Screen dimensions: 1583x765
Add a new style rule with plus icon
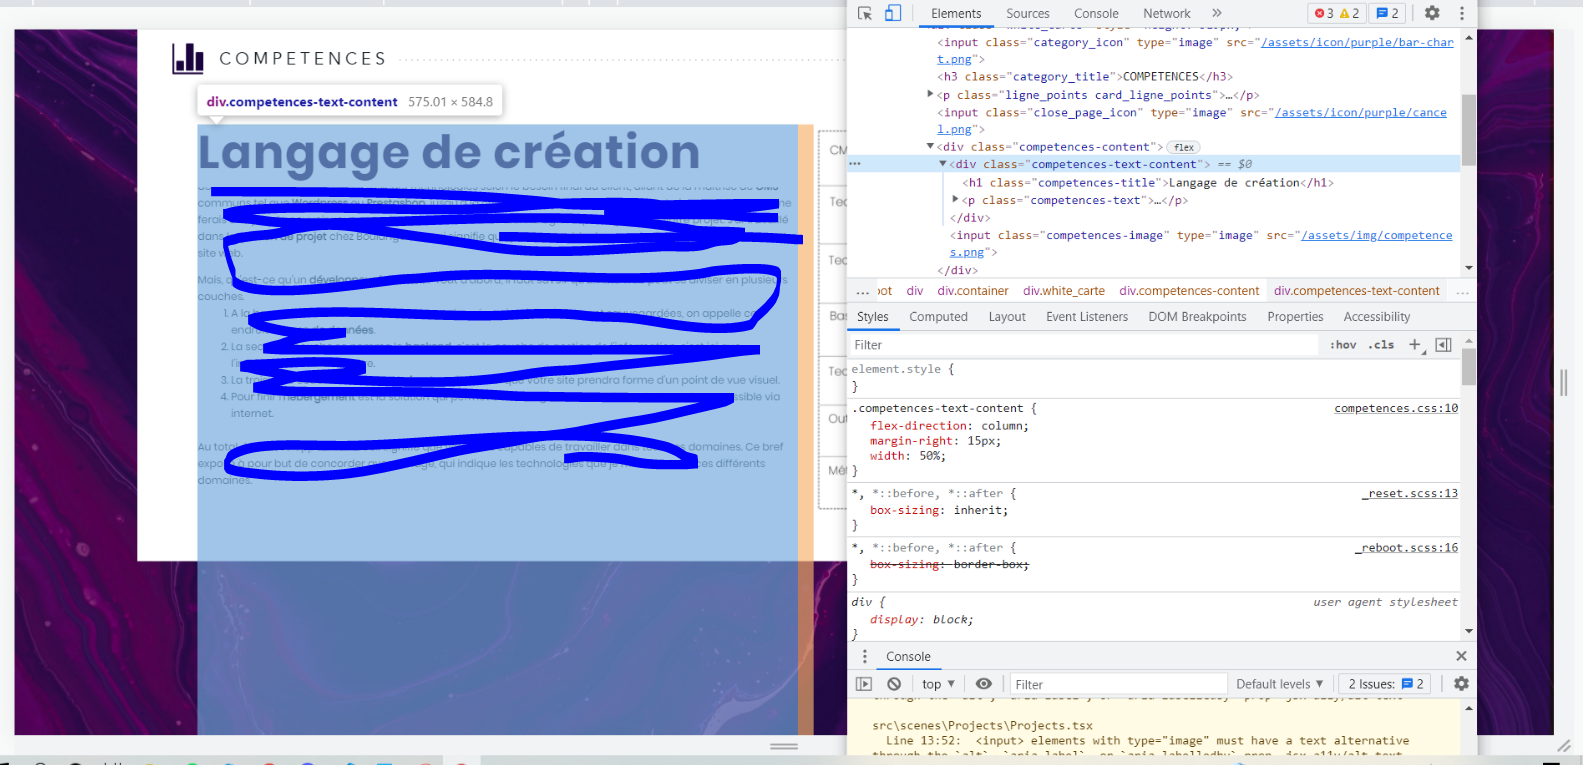[x=1415, y=345]
